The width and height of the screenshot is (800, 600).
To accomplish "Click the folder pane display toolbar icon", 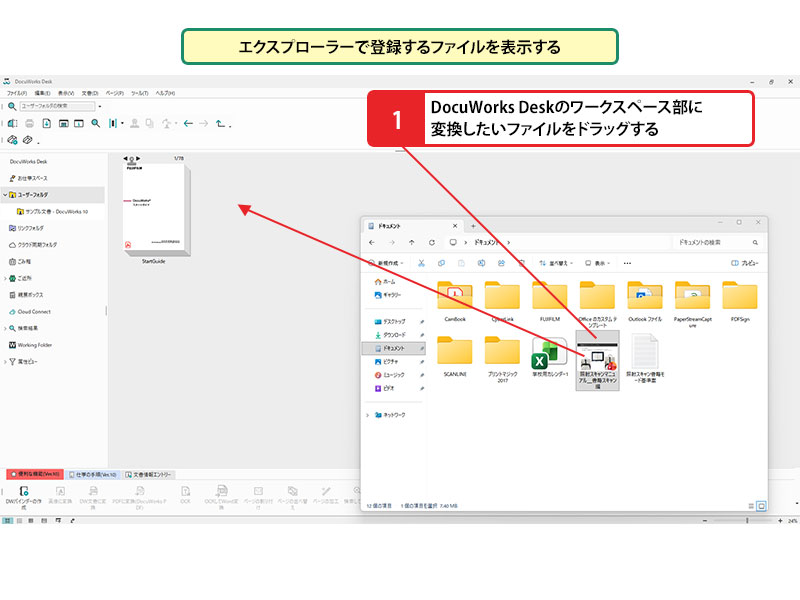I will click(x=63, y=123).
